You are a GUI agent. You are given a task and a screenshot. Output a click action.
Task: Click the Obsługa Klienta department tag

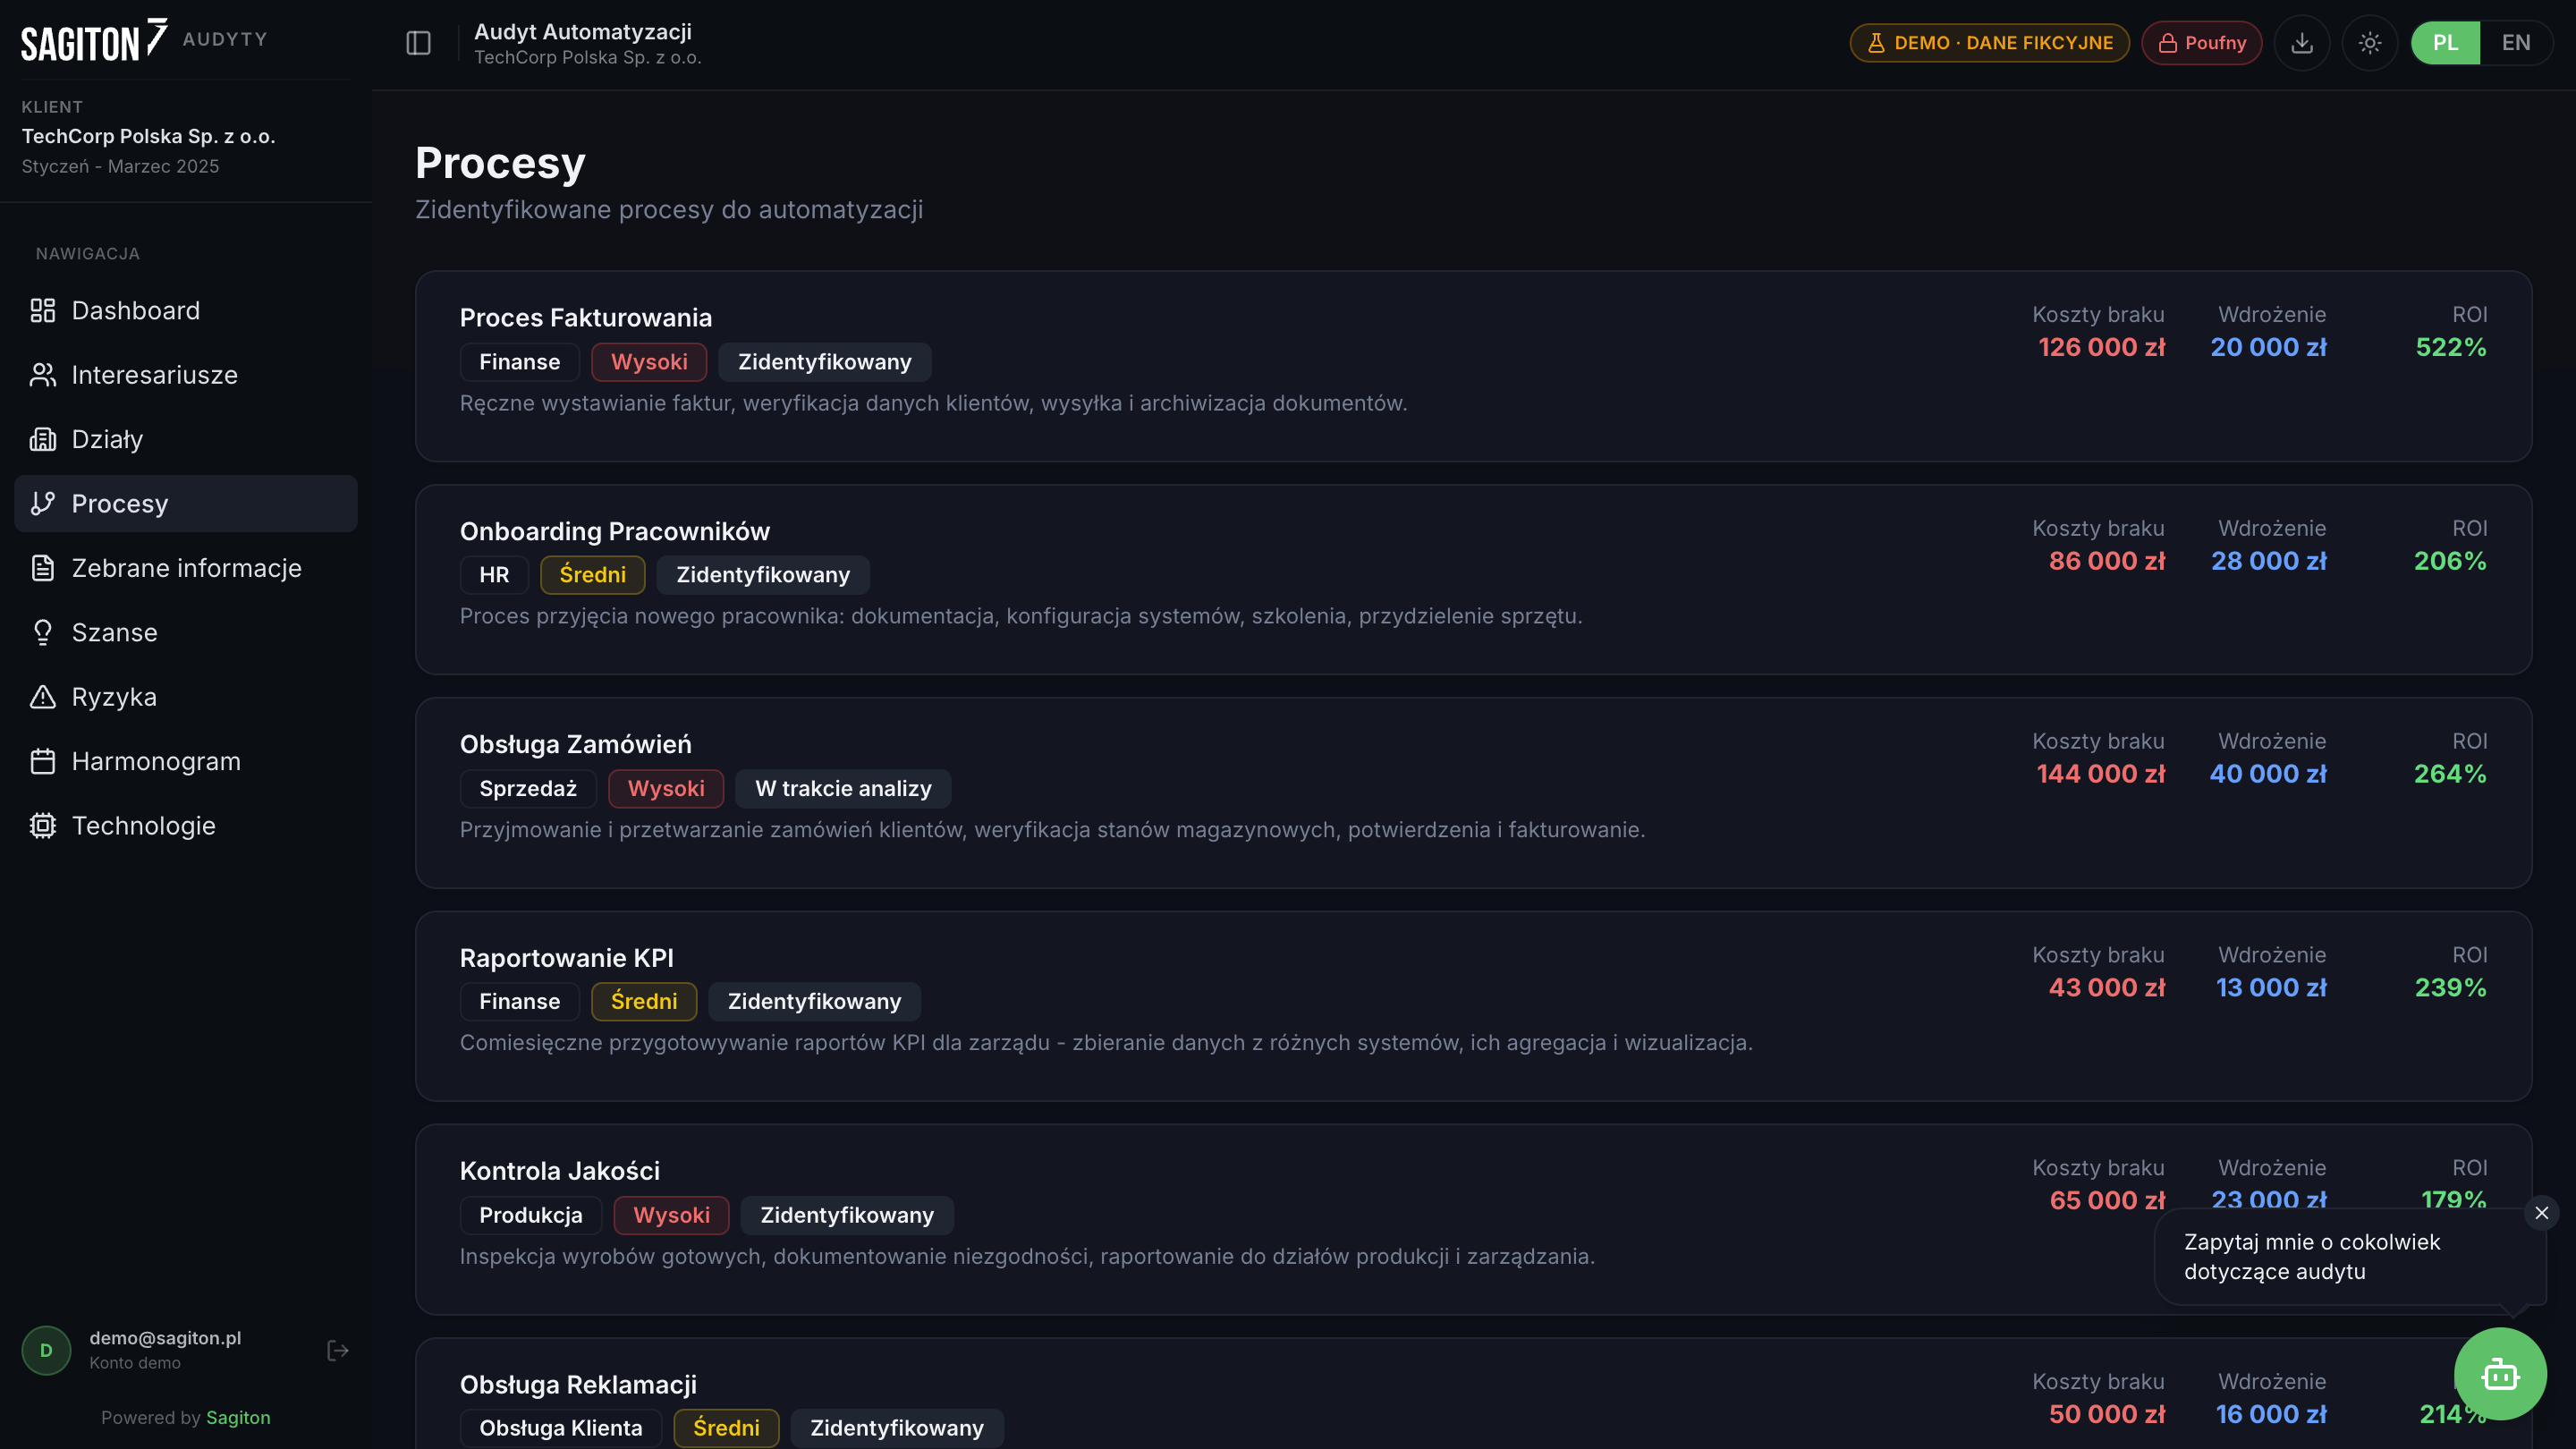561,1428
